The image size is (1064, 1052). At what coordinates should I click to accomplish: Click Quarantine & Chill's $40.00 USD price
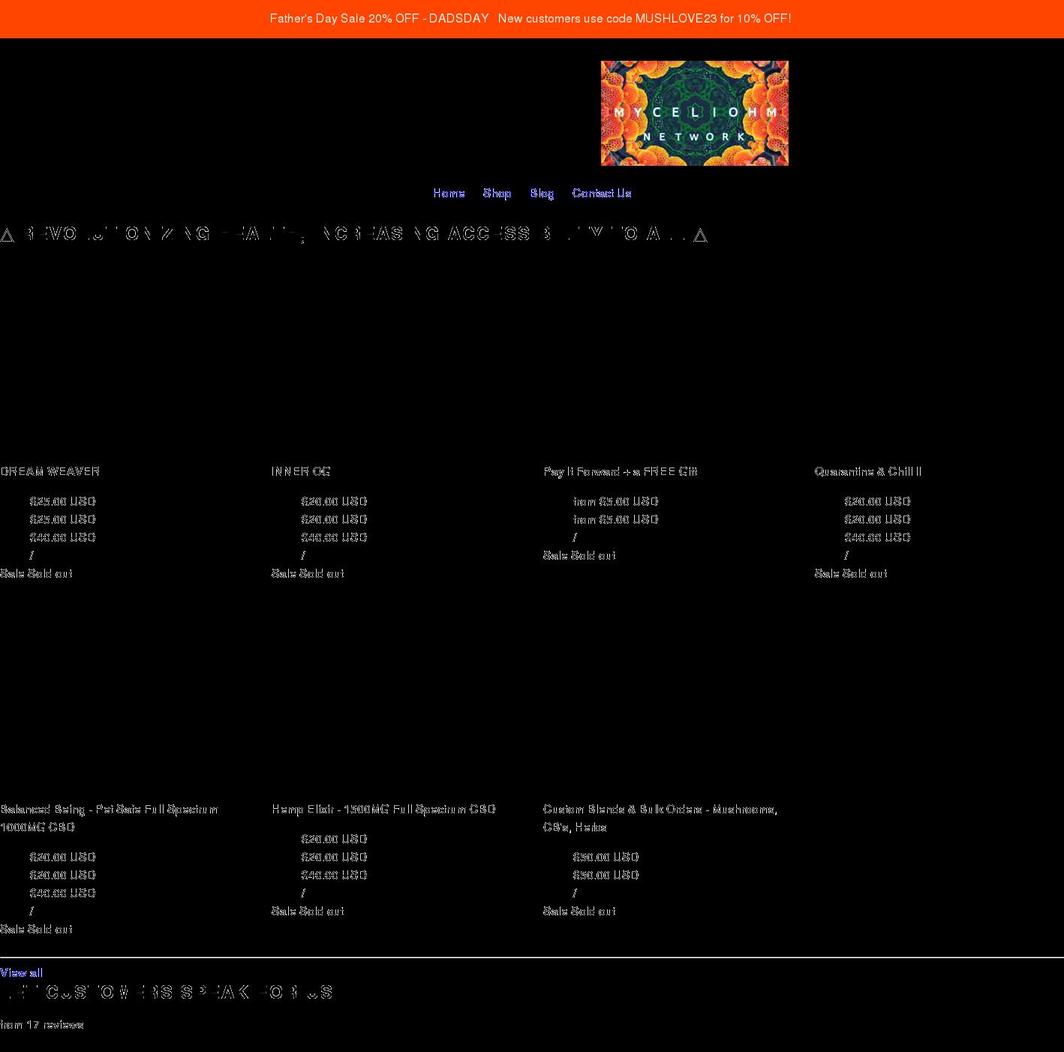click(x=877, y=538)
